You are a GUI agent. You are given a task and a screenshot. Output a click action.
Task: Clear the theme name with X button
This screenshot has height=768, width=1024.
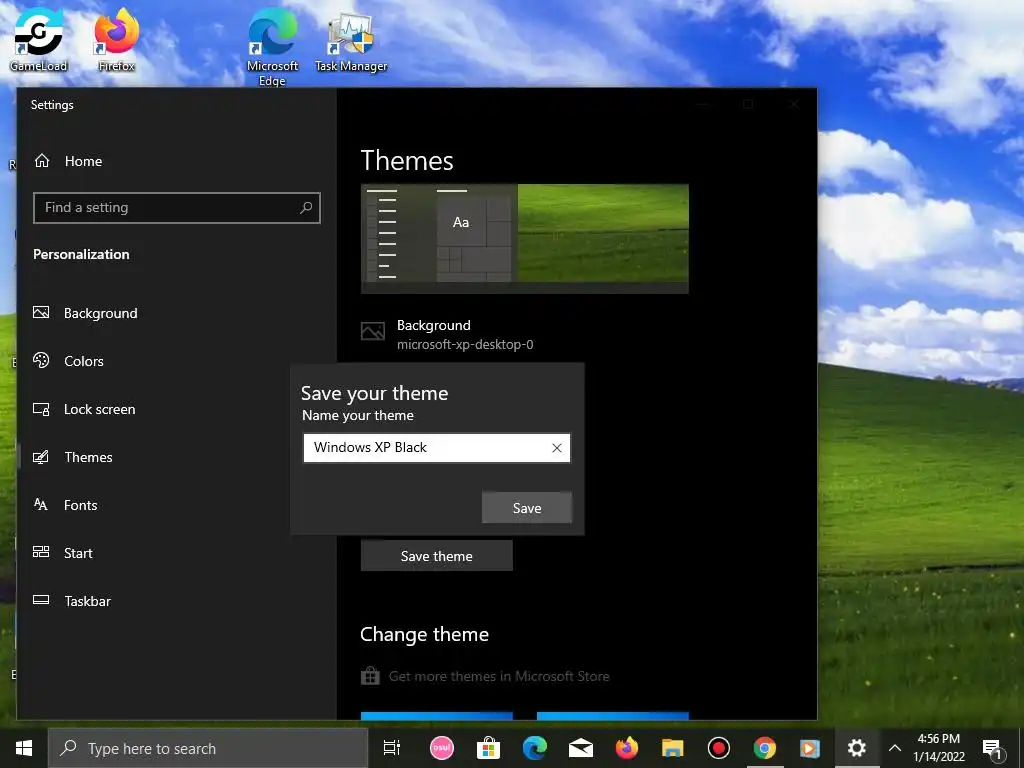pyautogui.click(x=556, y=447)
